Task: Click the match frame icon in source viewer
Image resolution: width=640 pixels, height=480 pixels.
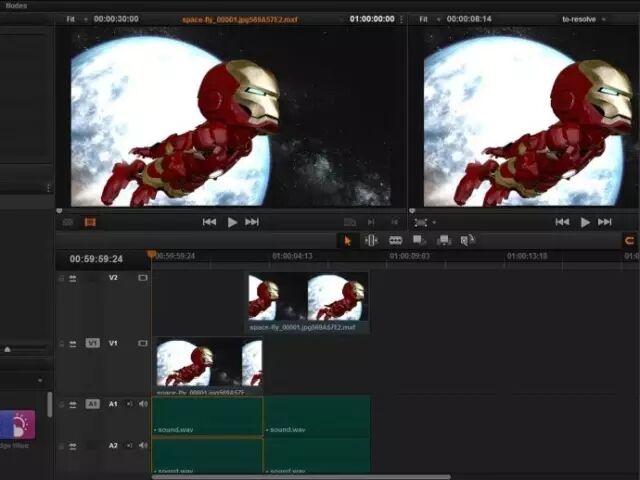Action: 350,222
